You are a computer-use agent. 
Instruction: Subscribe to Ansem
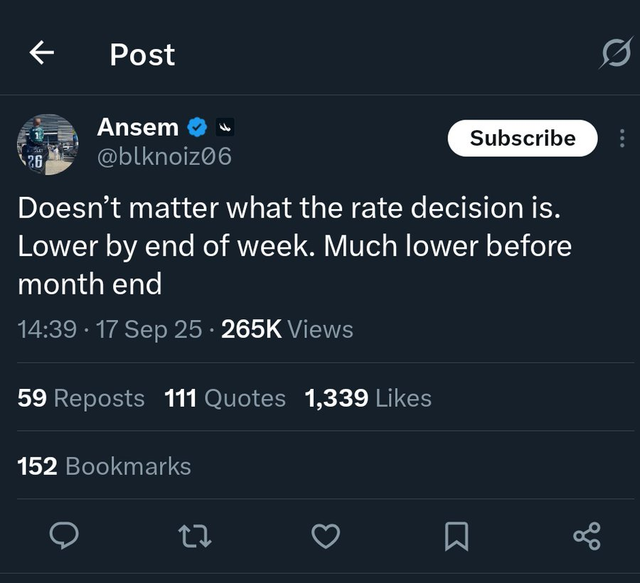522,138
